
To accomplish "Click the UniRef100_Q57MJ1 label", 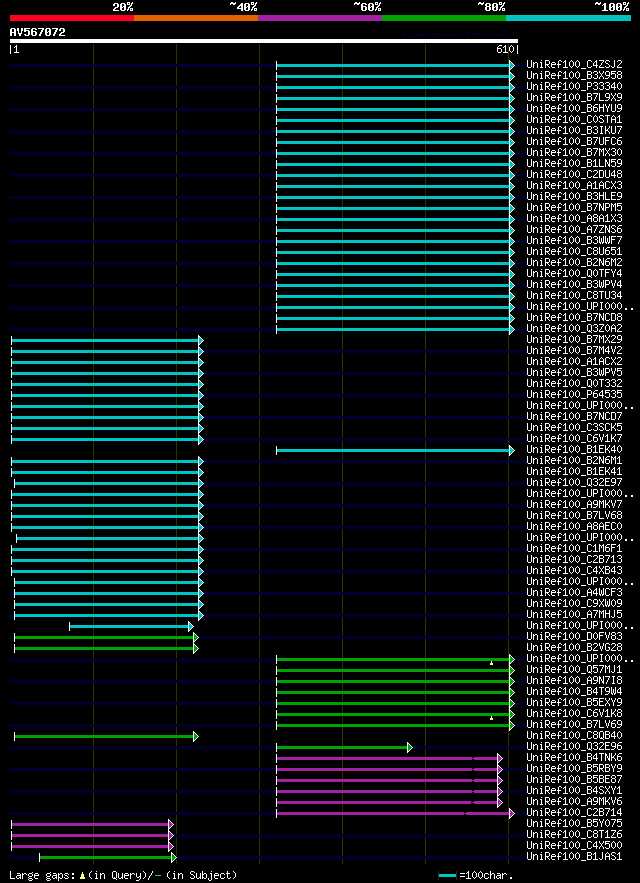I will click(x=574, y=670).
